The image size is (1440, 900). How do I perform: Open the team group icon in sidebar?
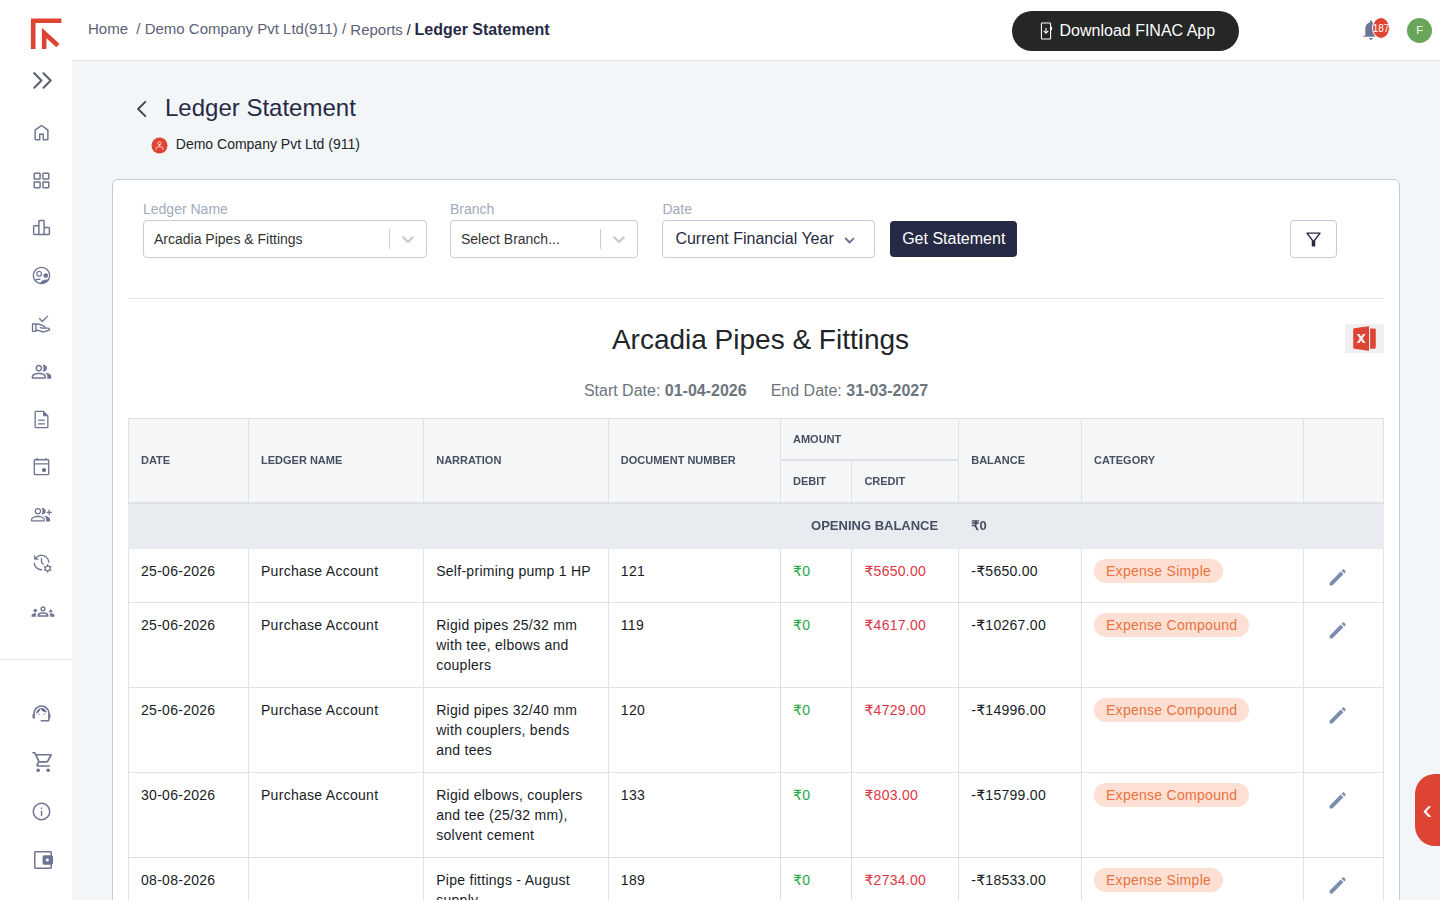point(42,612)
